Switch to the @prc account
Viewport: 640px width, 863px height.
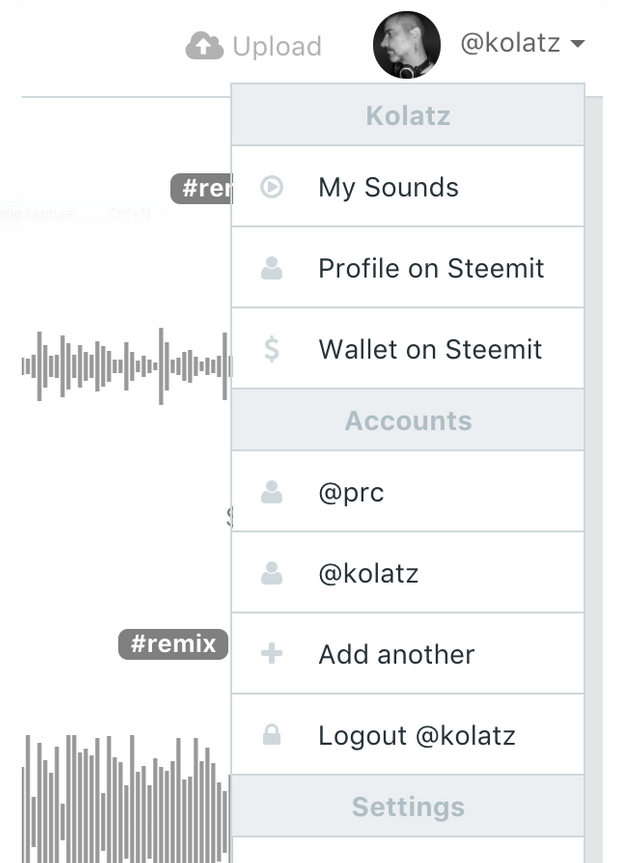[351, 492]
